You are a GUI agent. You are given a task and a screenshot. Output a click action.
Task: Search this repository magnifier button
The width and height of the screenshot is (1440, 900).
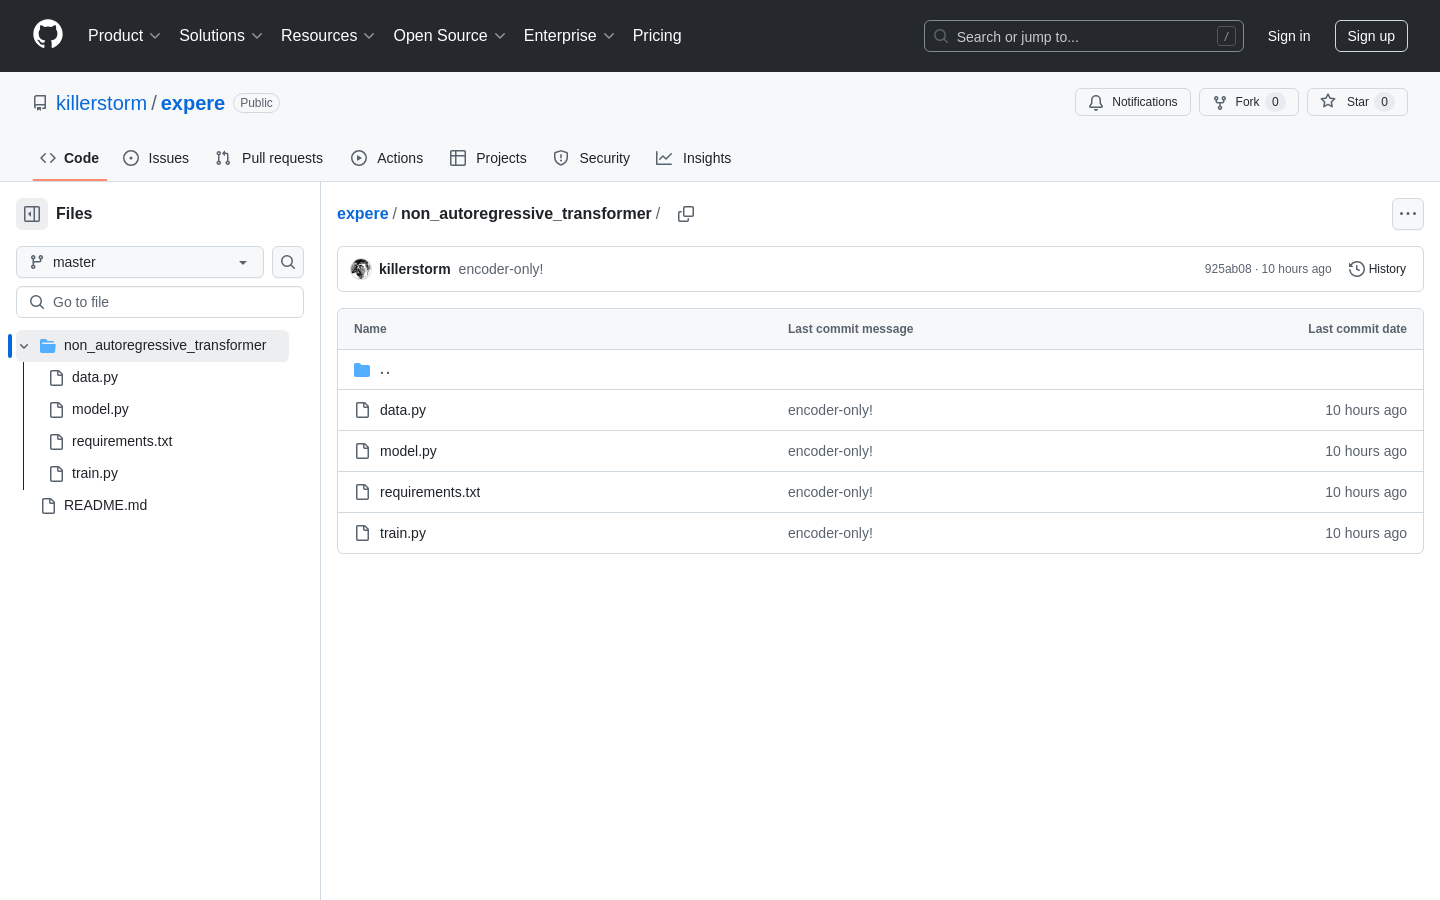click(x=288, y=262)
